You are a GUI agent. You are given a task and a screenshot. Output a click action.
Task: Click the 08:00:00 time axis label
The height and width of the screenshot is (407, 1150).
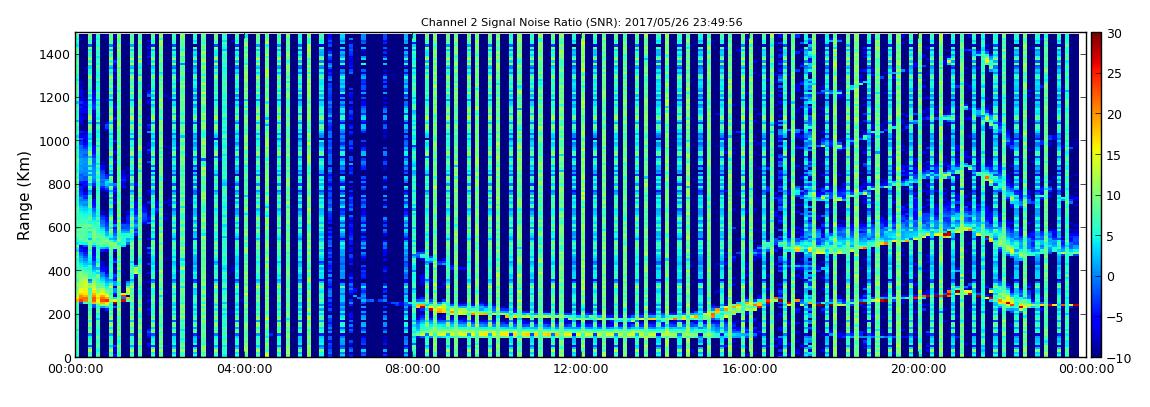click(x=411, y=369)
